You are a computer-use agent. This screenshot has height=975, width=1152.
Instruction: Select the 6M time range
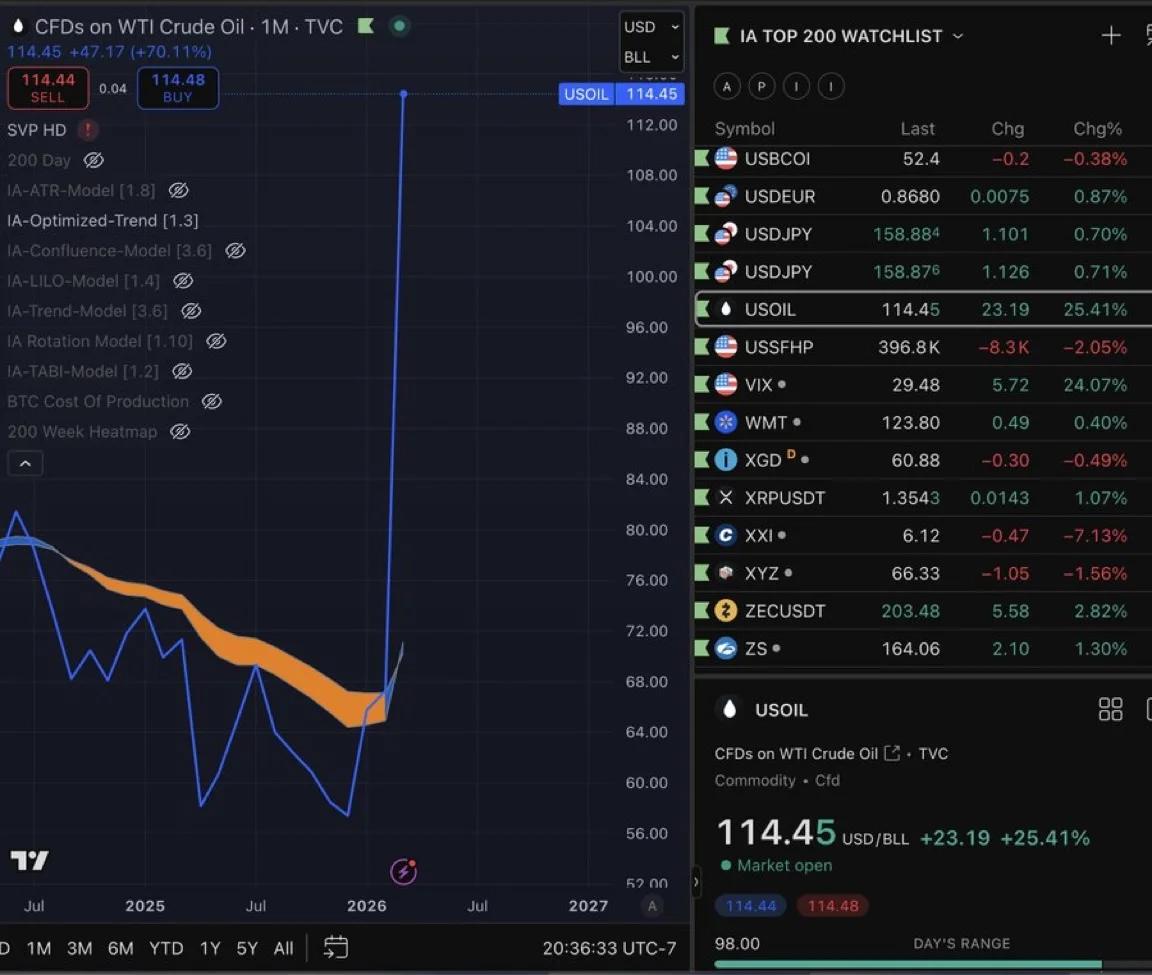coord(120,948)
